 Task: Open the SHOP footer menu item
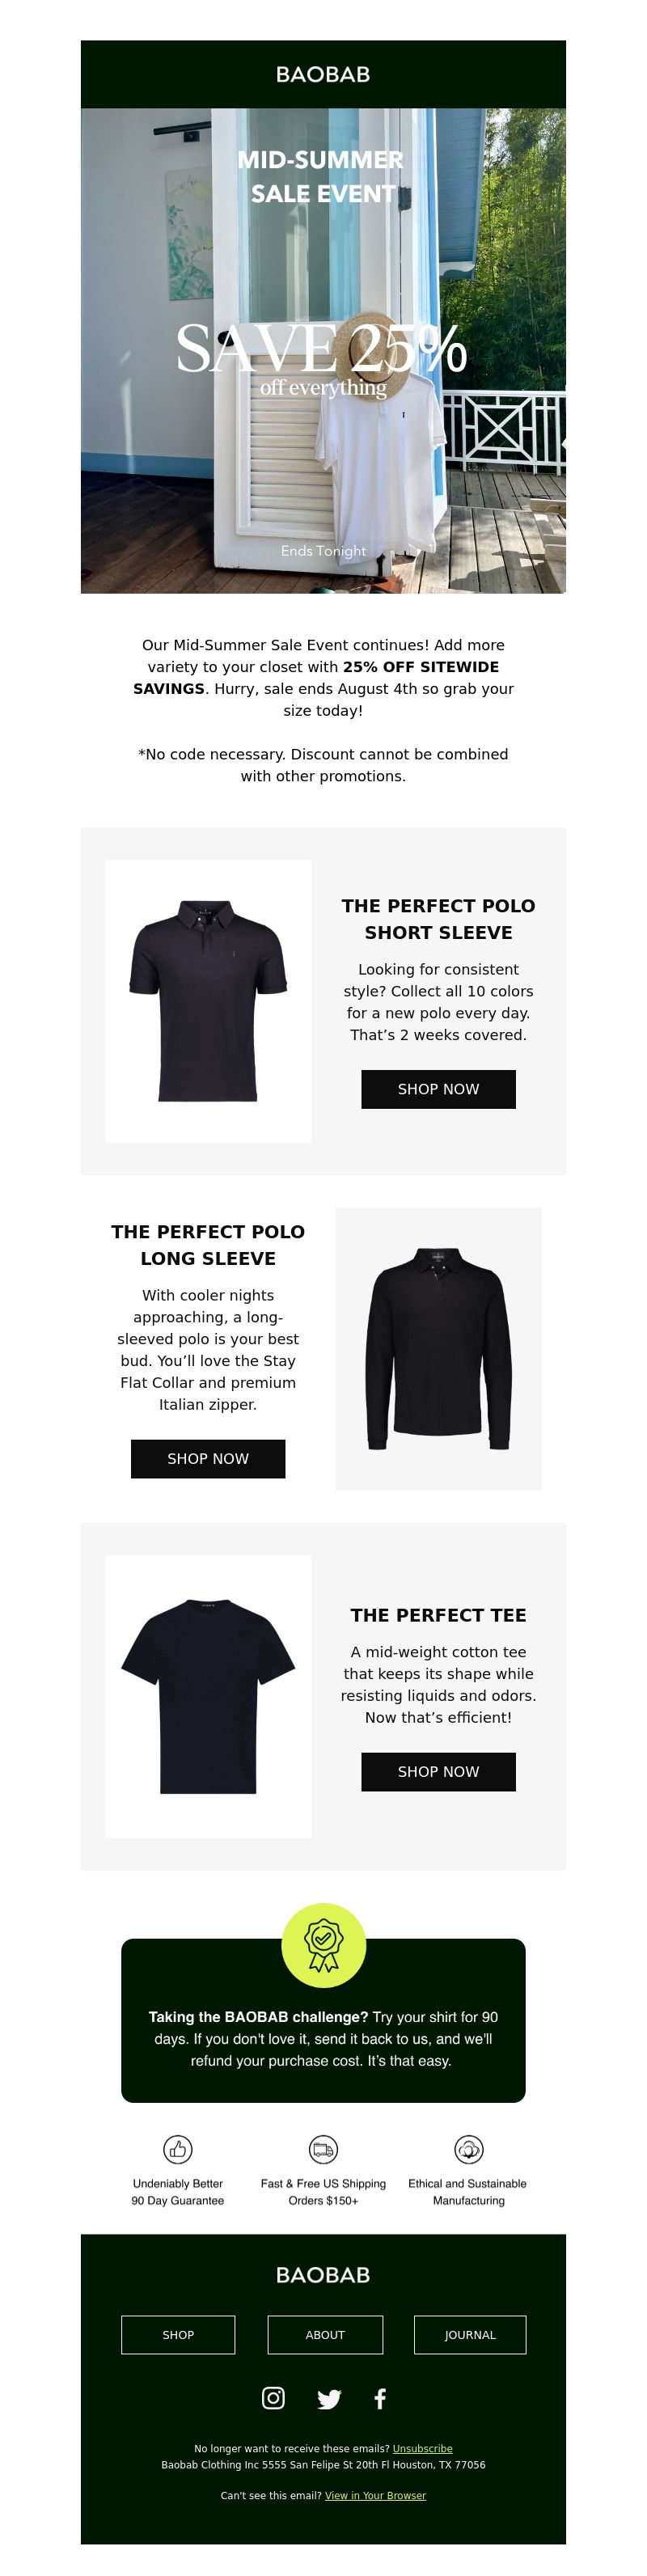[178, 2334]
